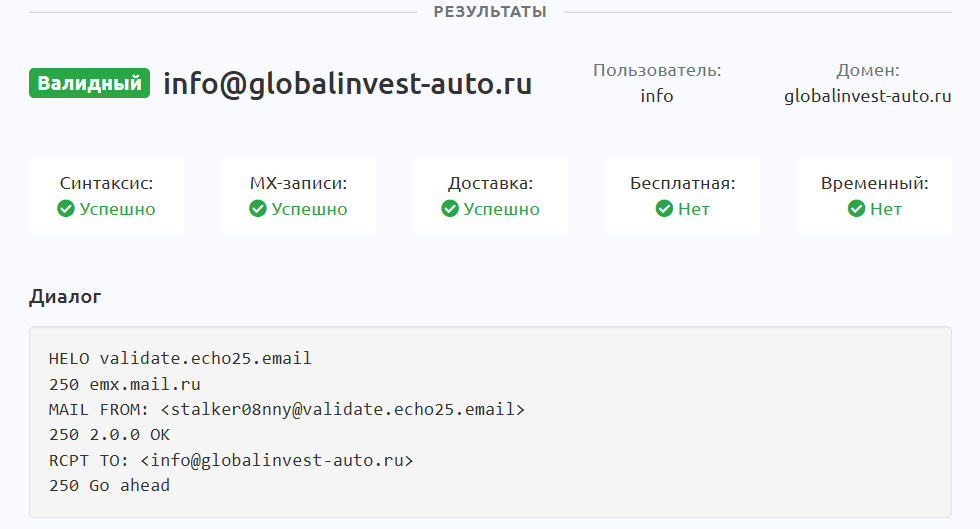Click the checkmark icon under Доставка
Screen dimensions: 980x529
[x=449, y=209]
